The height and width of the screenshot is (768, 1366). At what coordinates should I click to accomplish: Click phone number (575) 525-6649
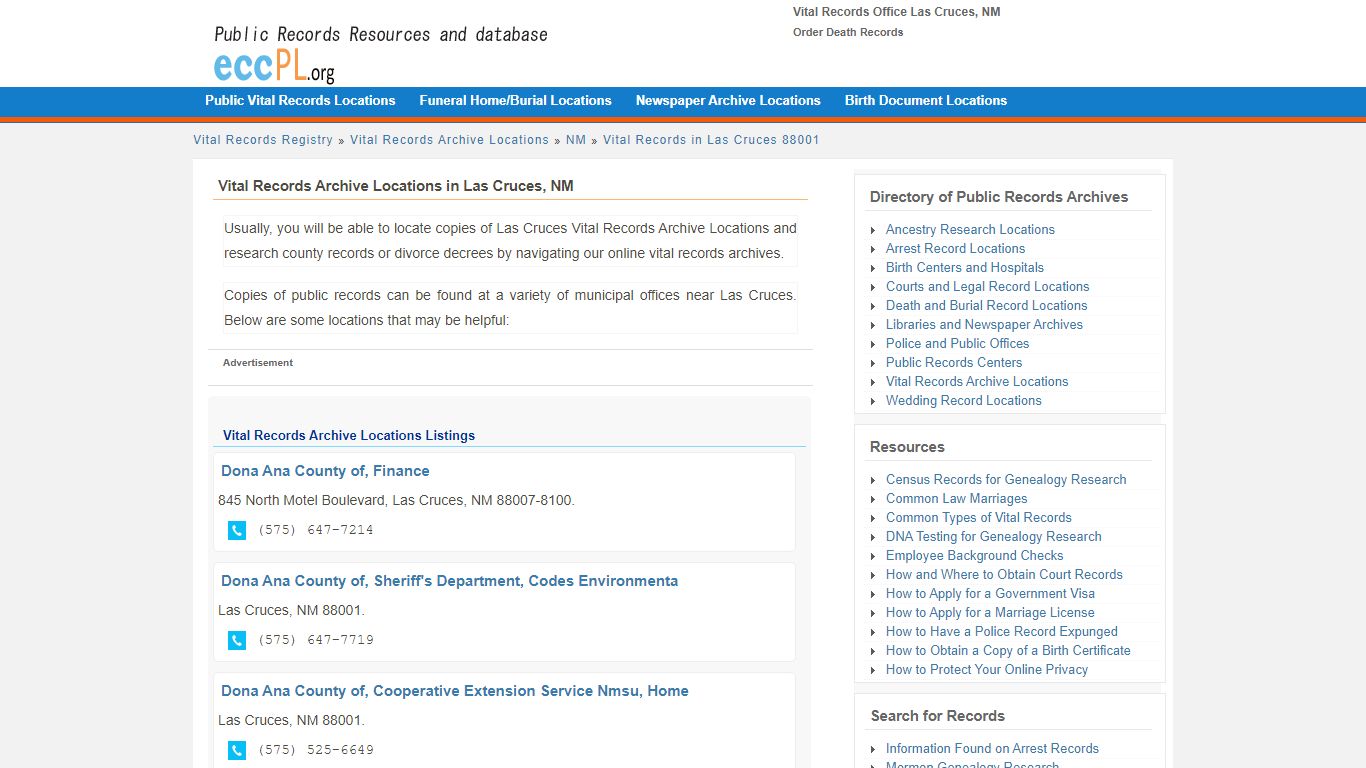click(x=316, y=750)
